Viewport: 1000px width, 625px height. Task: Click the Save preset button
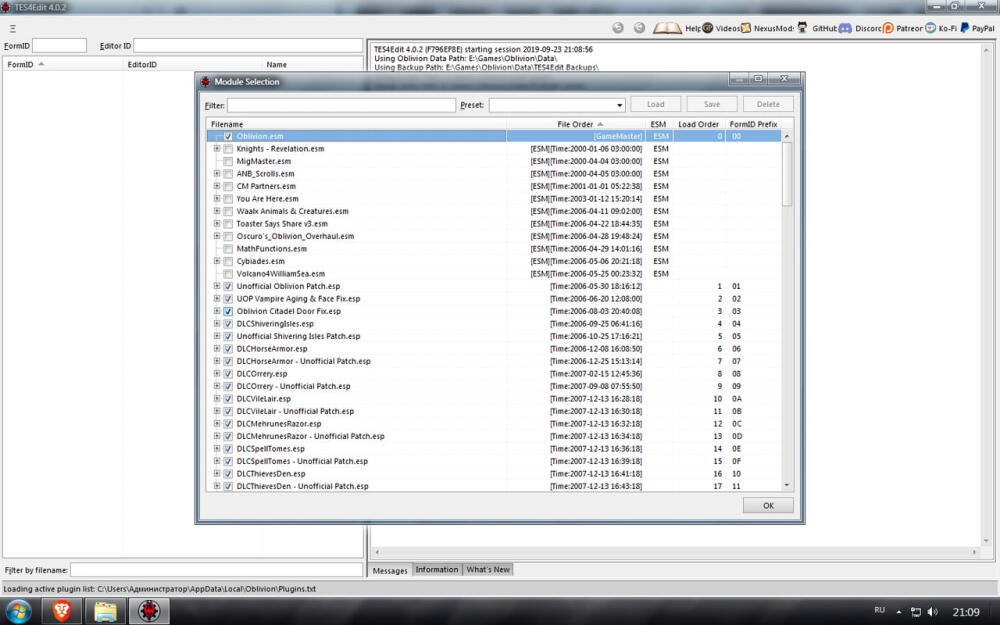(712, 104)
